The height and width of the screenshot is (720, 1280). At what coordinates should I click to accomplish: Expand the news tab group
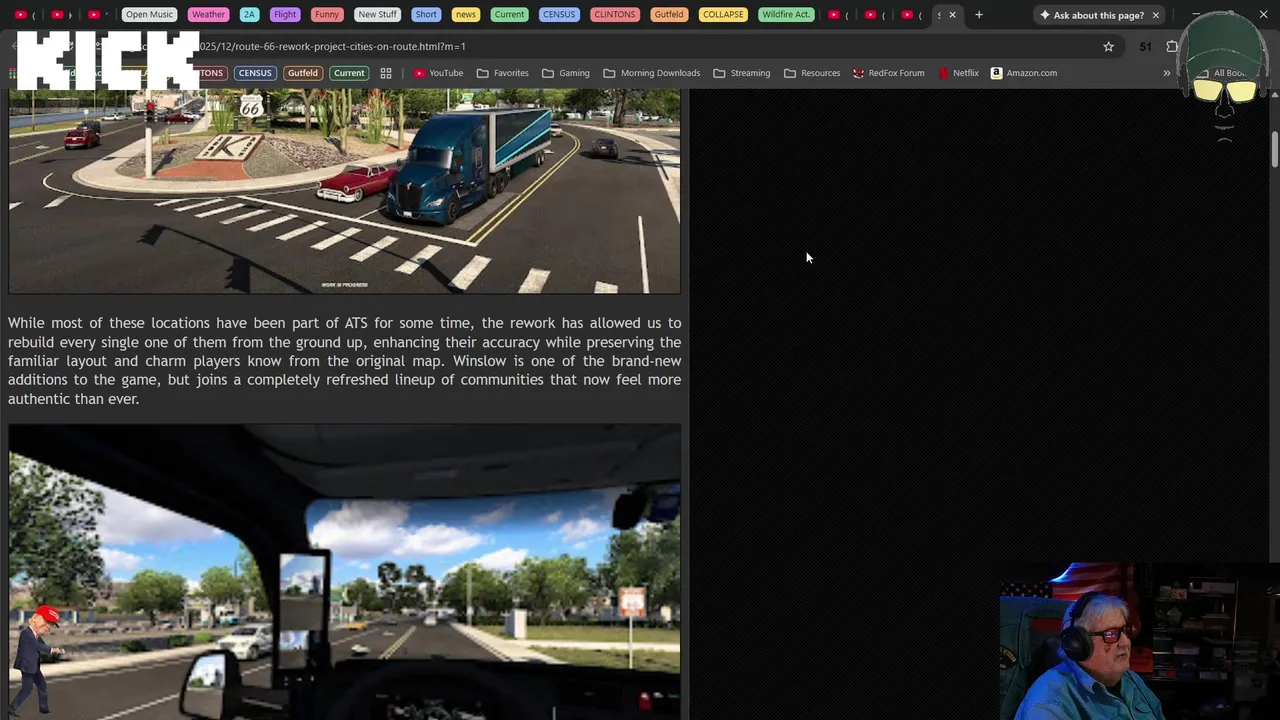tap(466, 15)
